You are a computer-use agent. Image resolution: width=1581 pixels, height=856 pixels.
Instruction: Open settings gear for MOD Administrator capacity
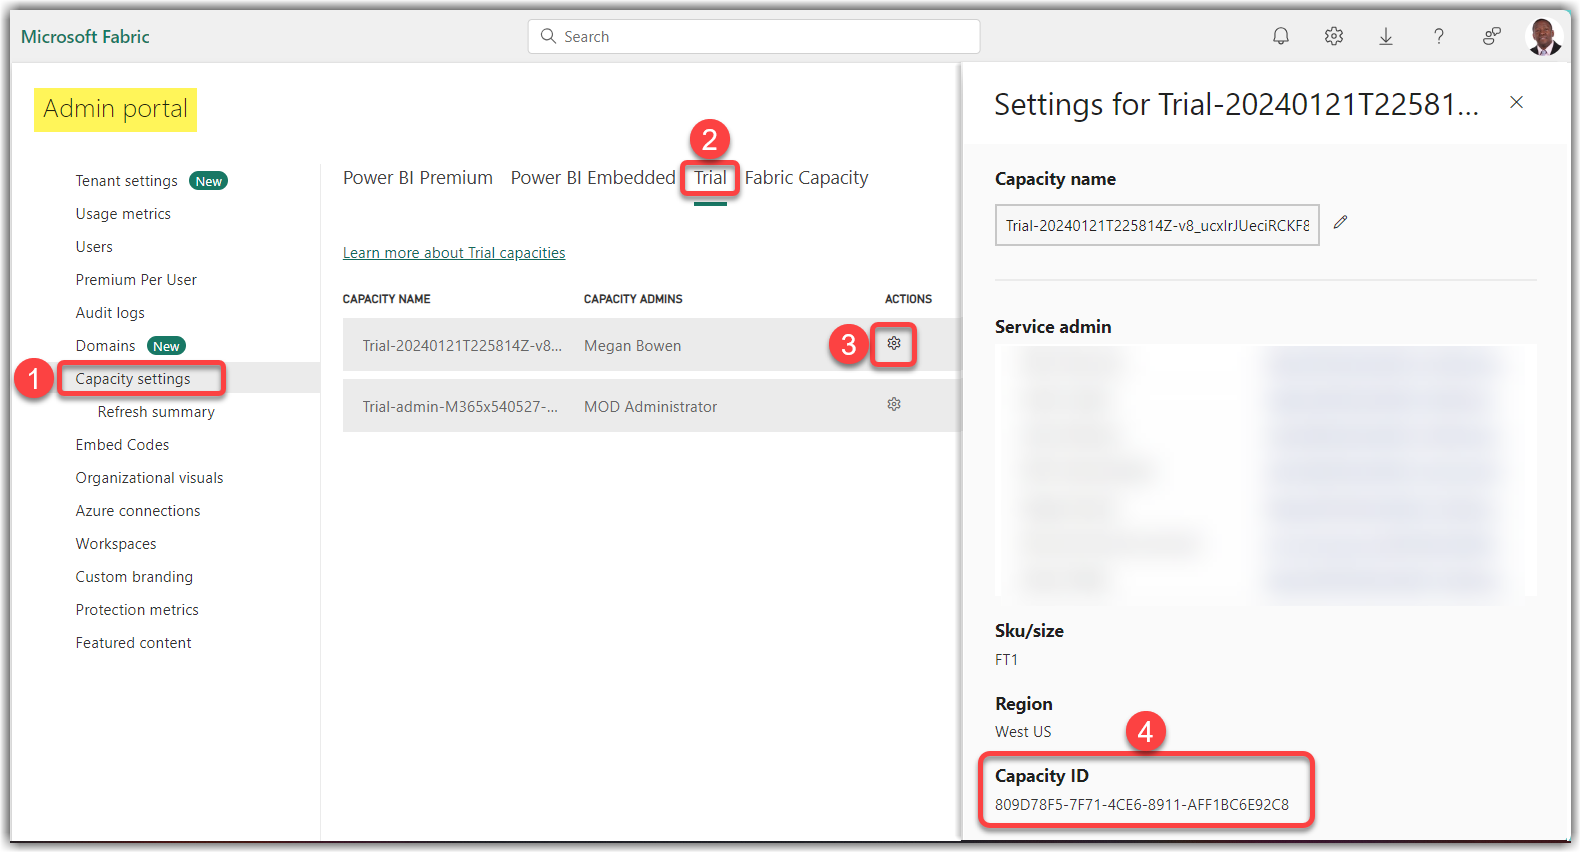(x=894, y=405)
